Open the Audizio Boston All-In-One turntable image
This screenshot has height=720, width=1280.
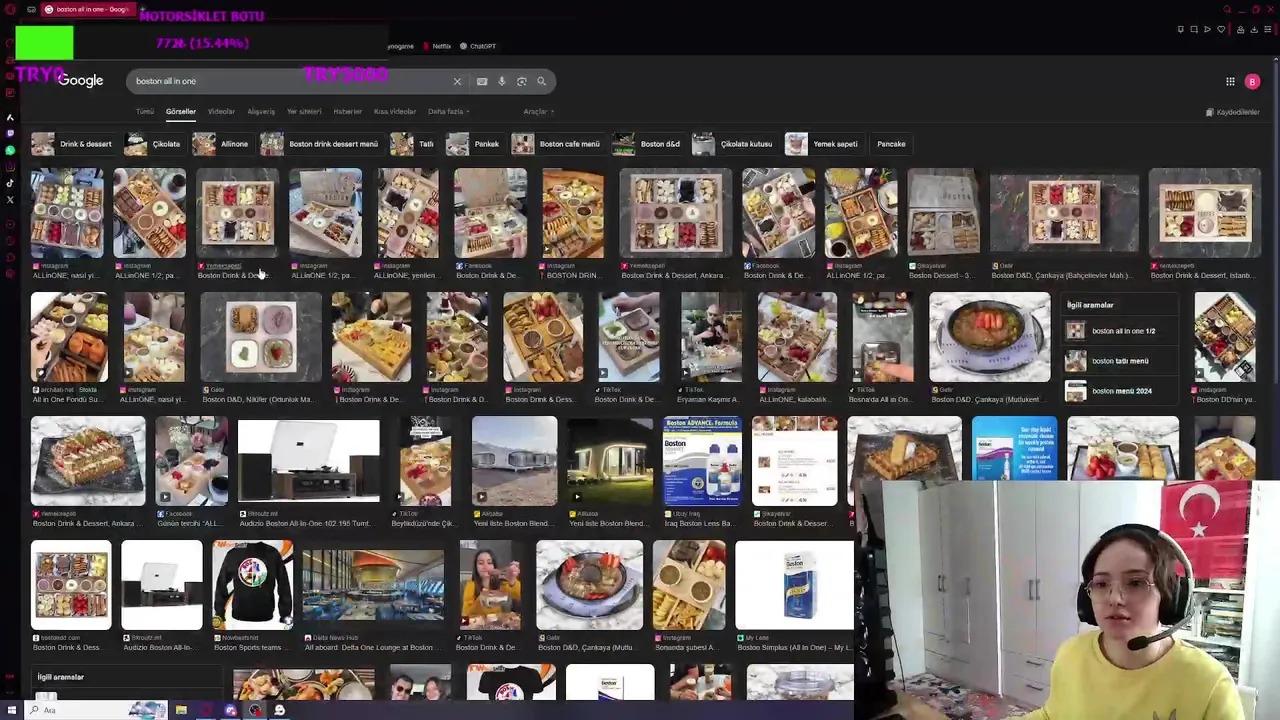(x=309, y=461)
